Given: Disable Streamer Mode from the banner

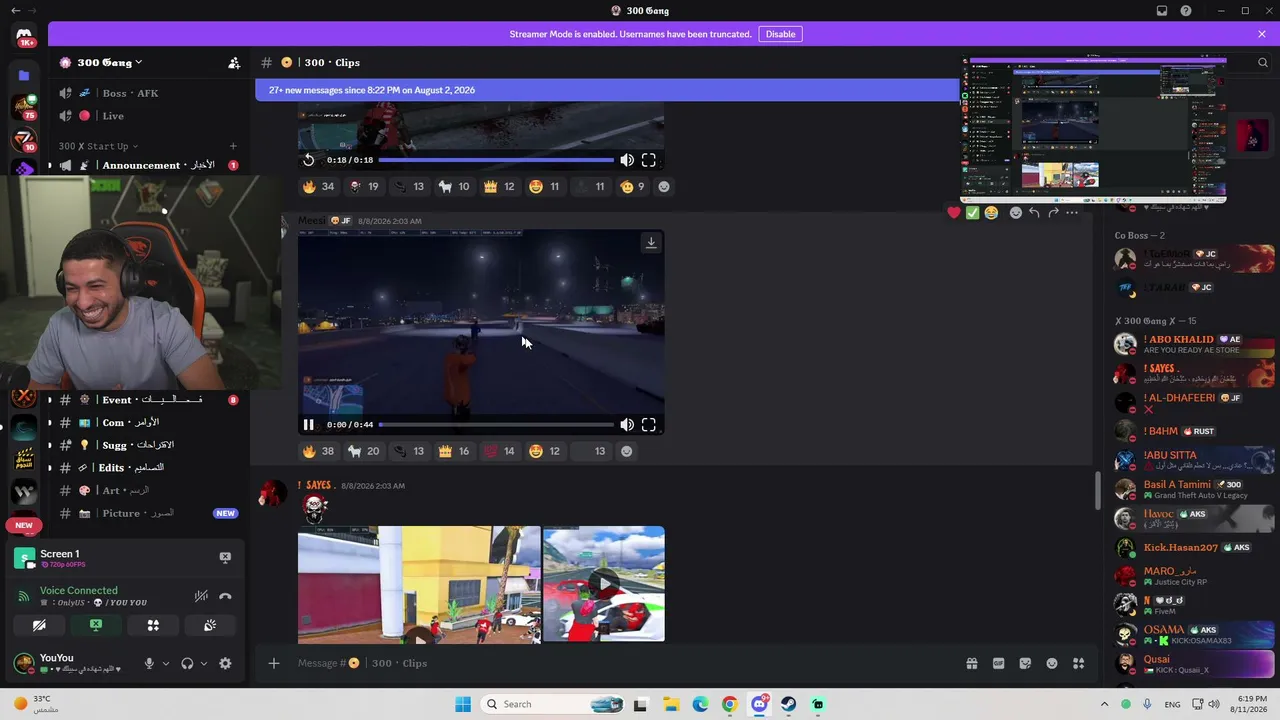Looking at the screenshot, I should 780,34.
